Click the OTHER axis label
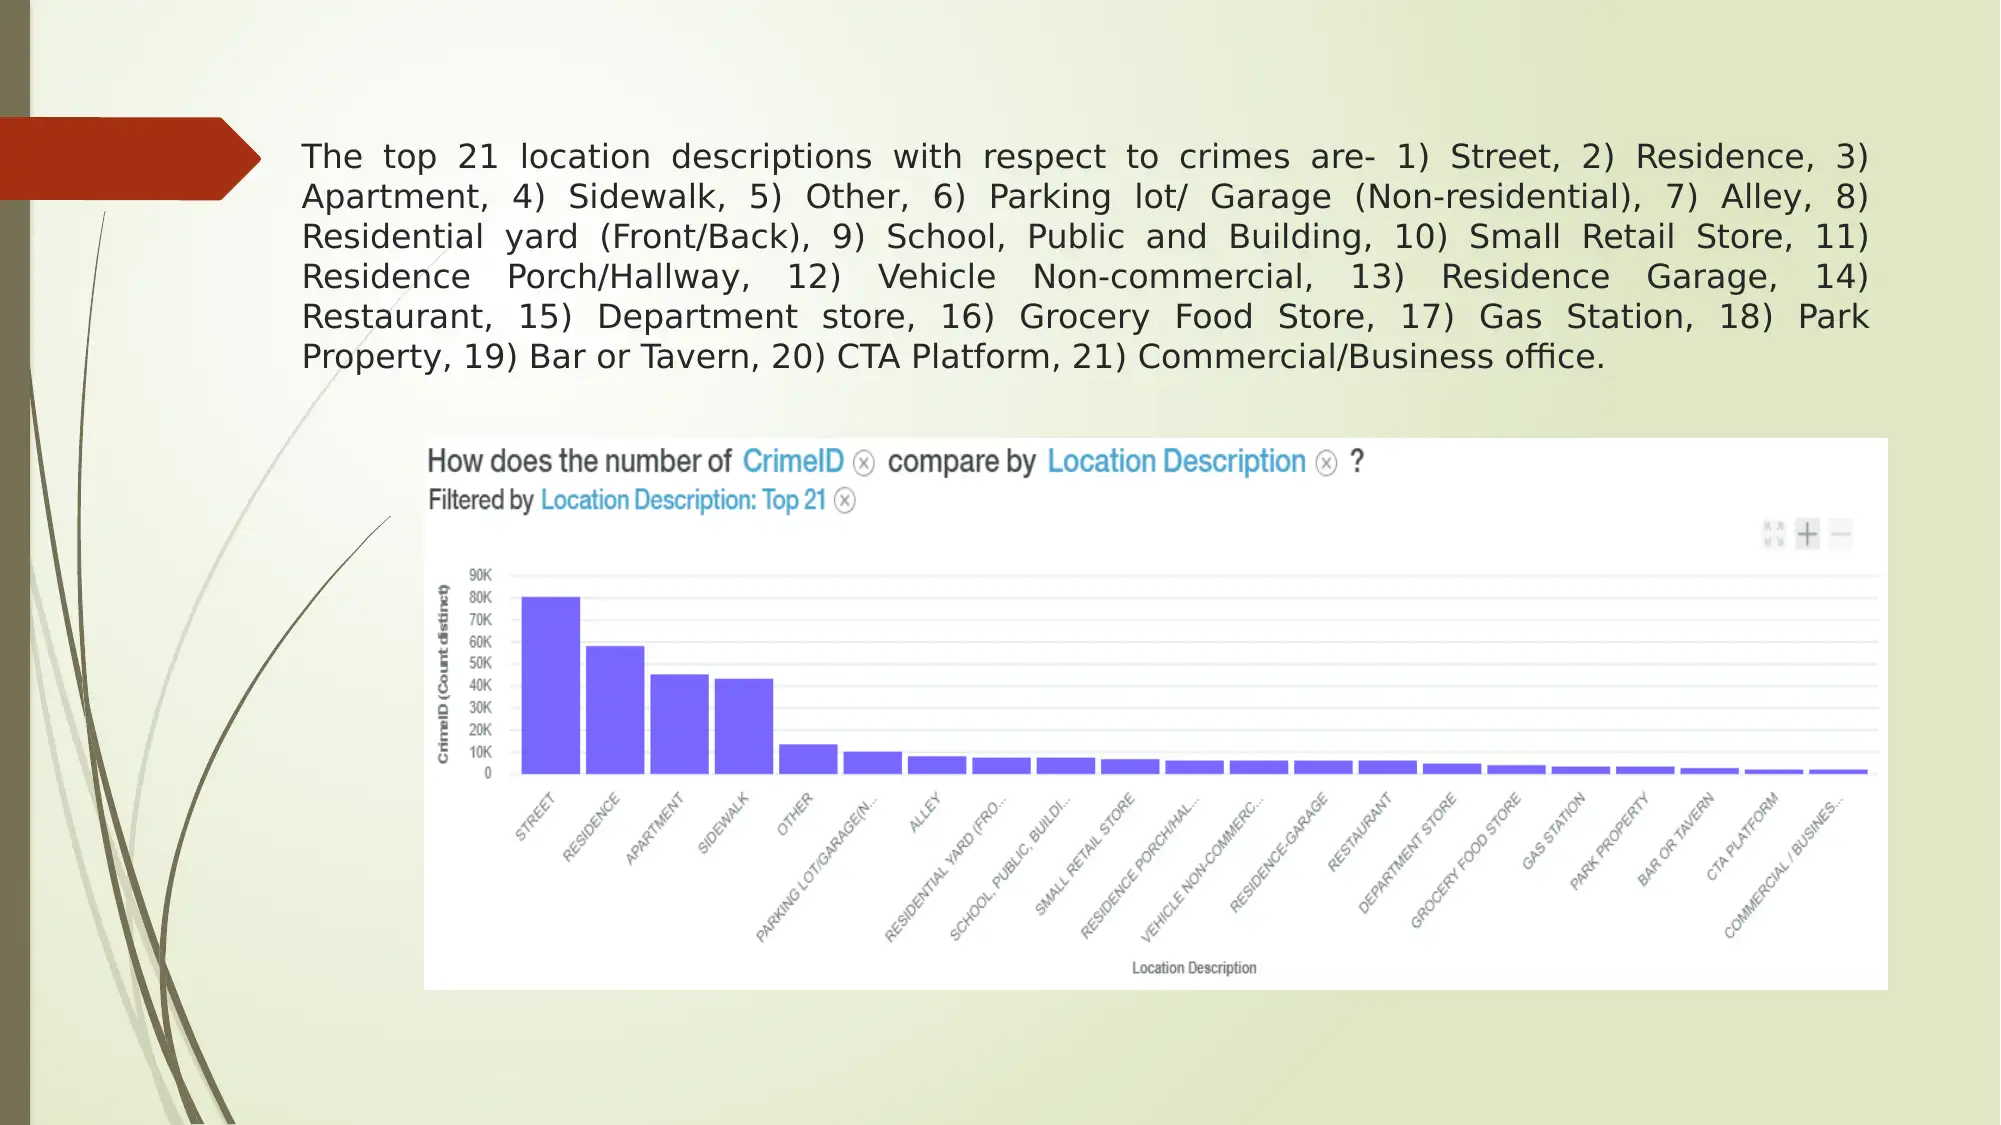 pos(795,814)
